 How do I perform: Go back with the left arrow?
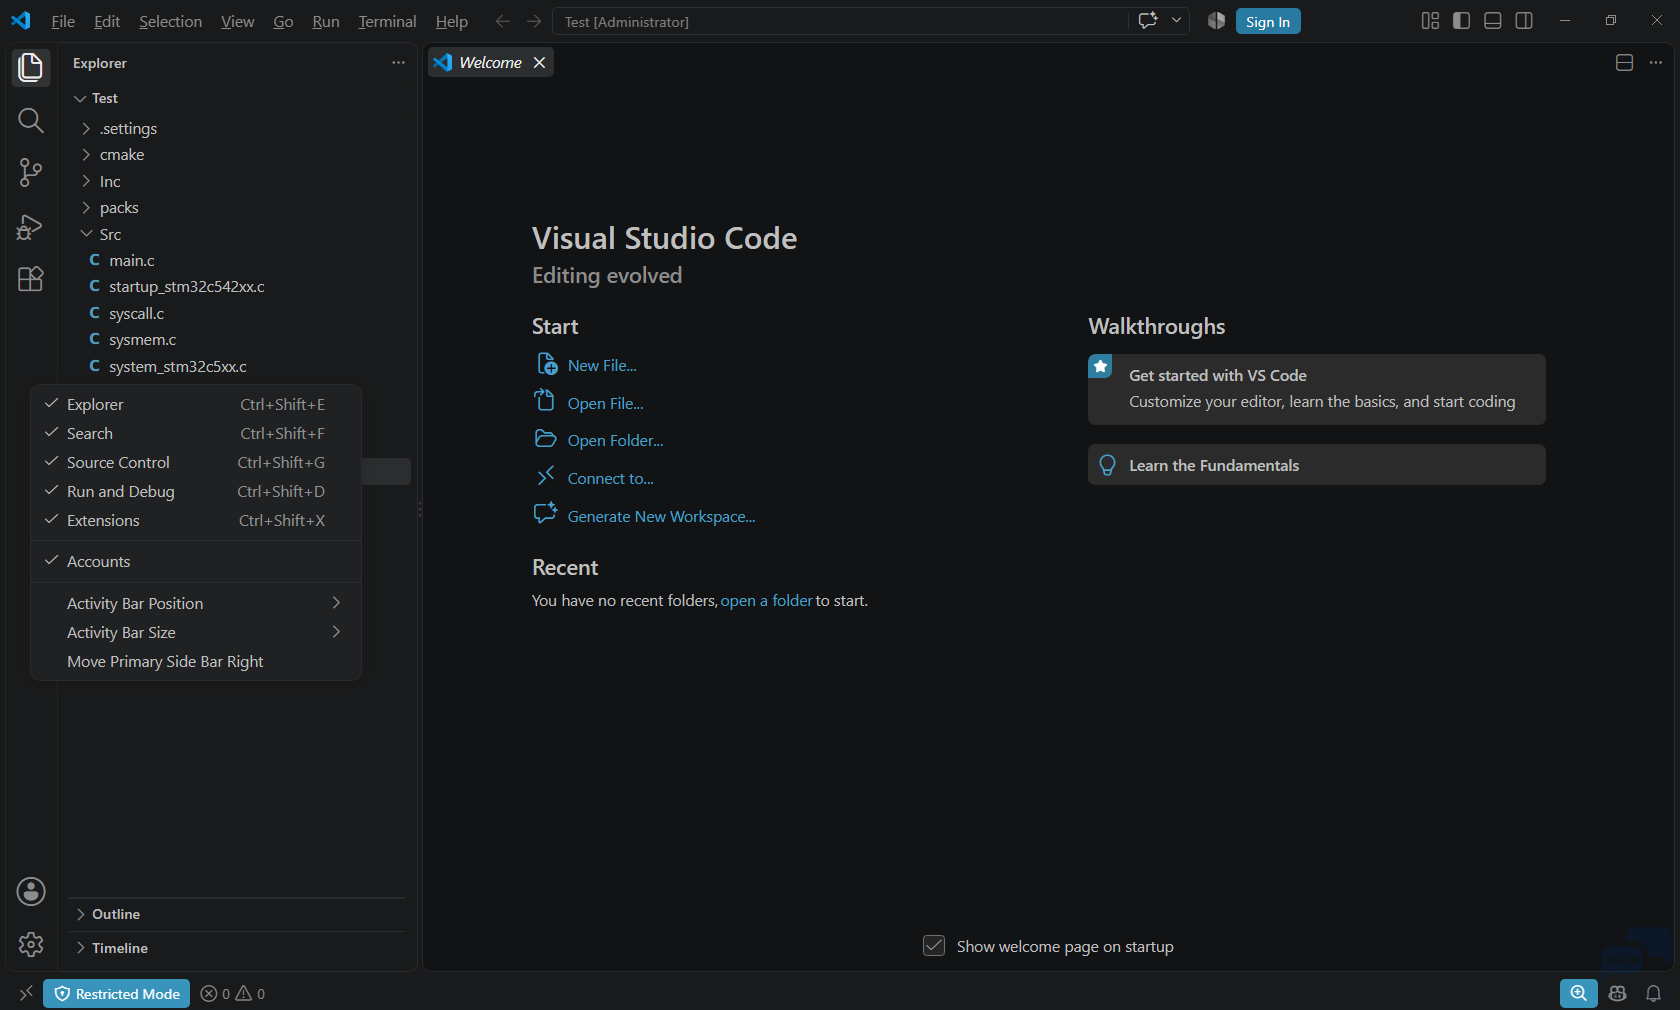tap(503, 21)
